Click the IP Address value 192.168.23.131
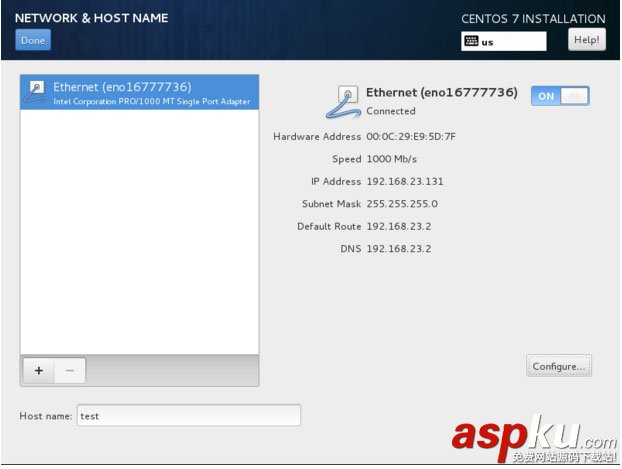Image resolution: width=622 pixels, height=469 pixels. [405, 181]
